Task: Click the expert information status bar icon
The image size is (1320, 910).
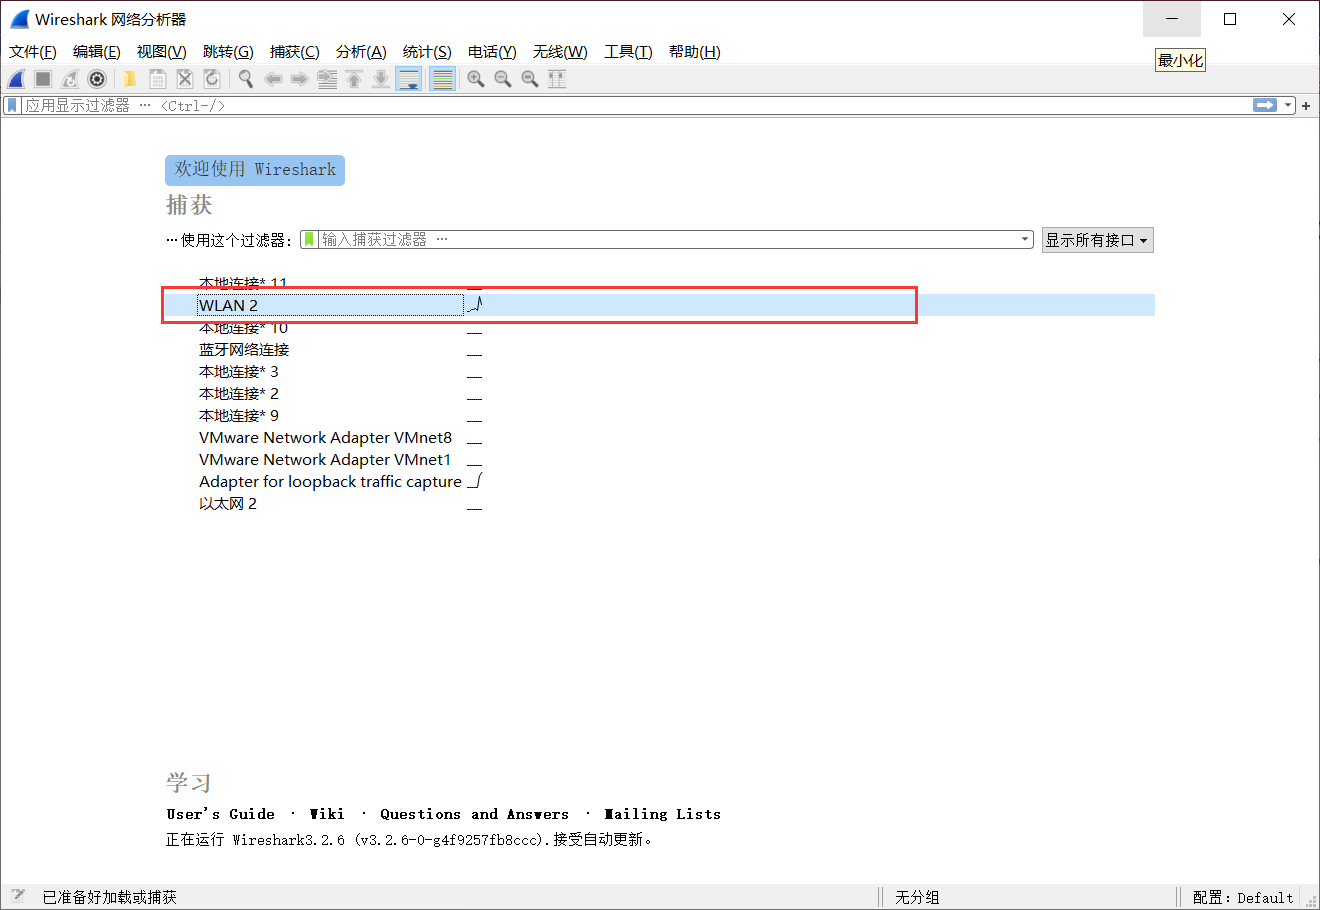Action: tap(18, 896)
